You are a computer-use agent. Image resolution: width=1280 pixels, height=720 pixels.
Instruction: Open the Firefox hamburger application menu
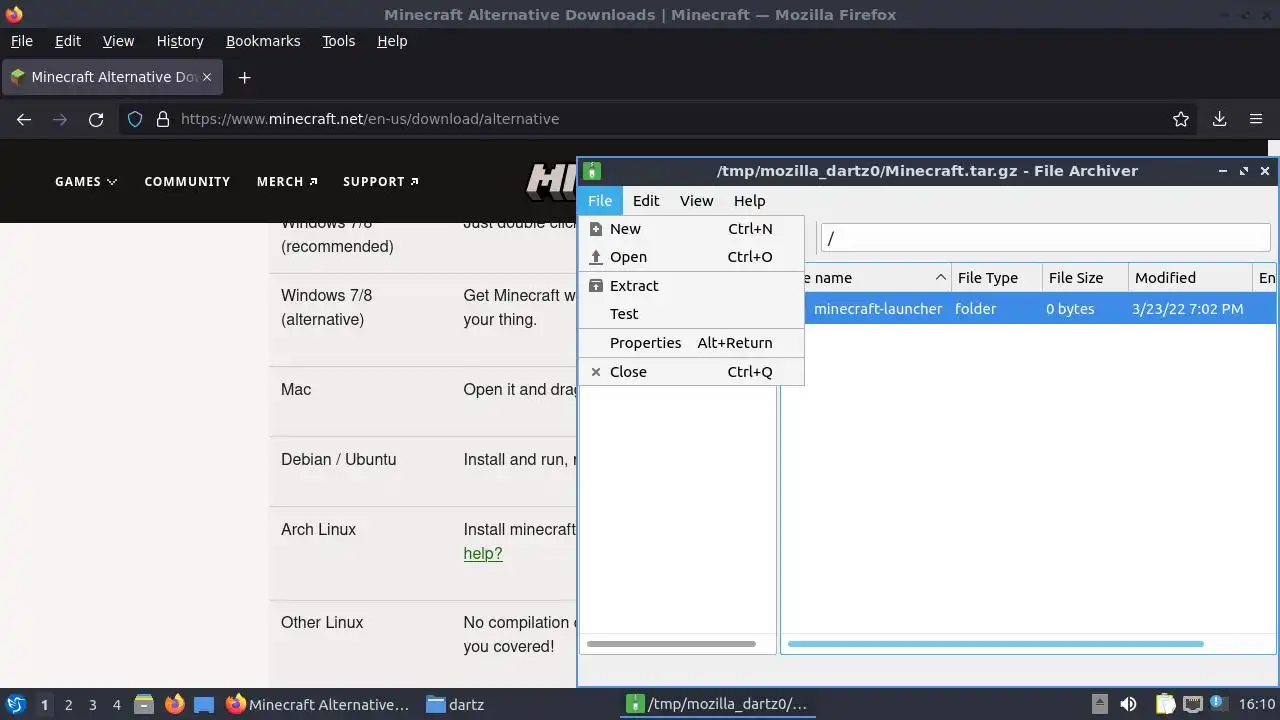click(1256, 119)
